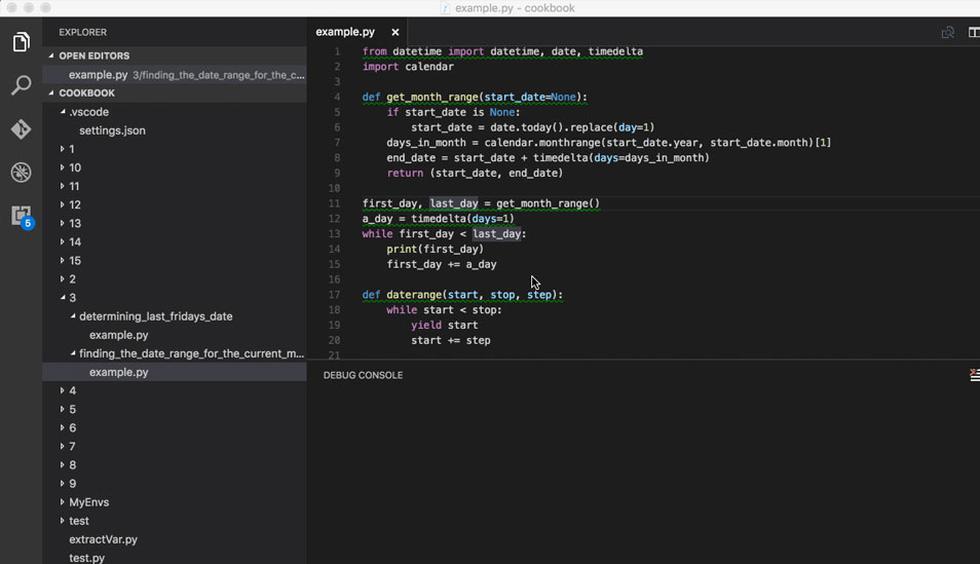Click the split editor icon

click(974, 32)
